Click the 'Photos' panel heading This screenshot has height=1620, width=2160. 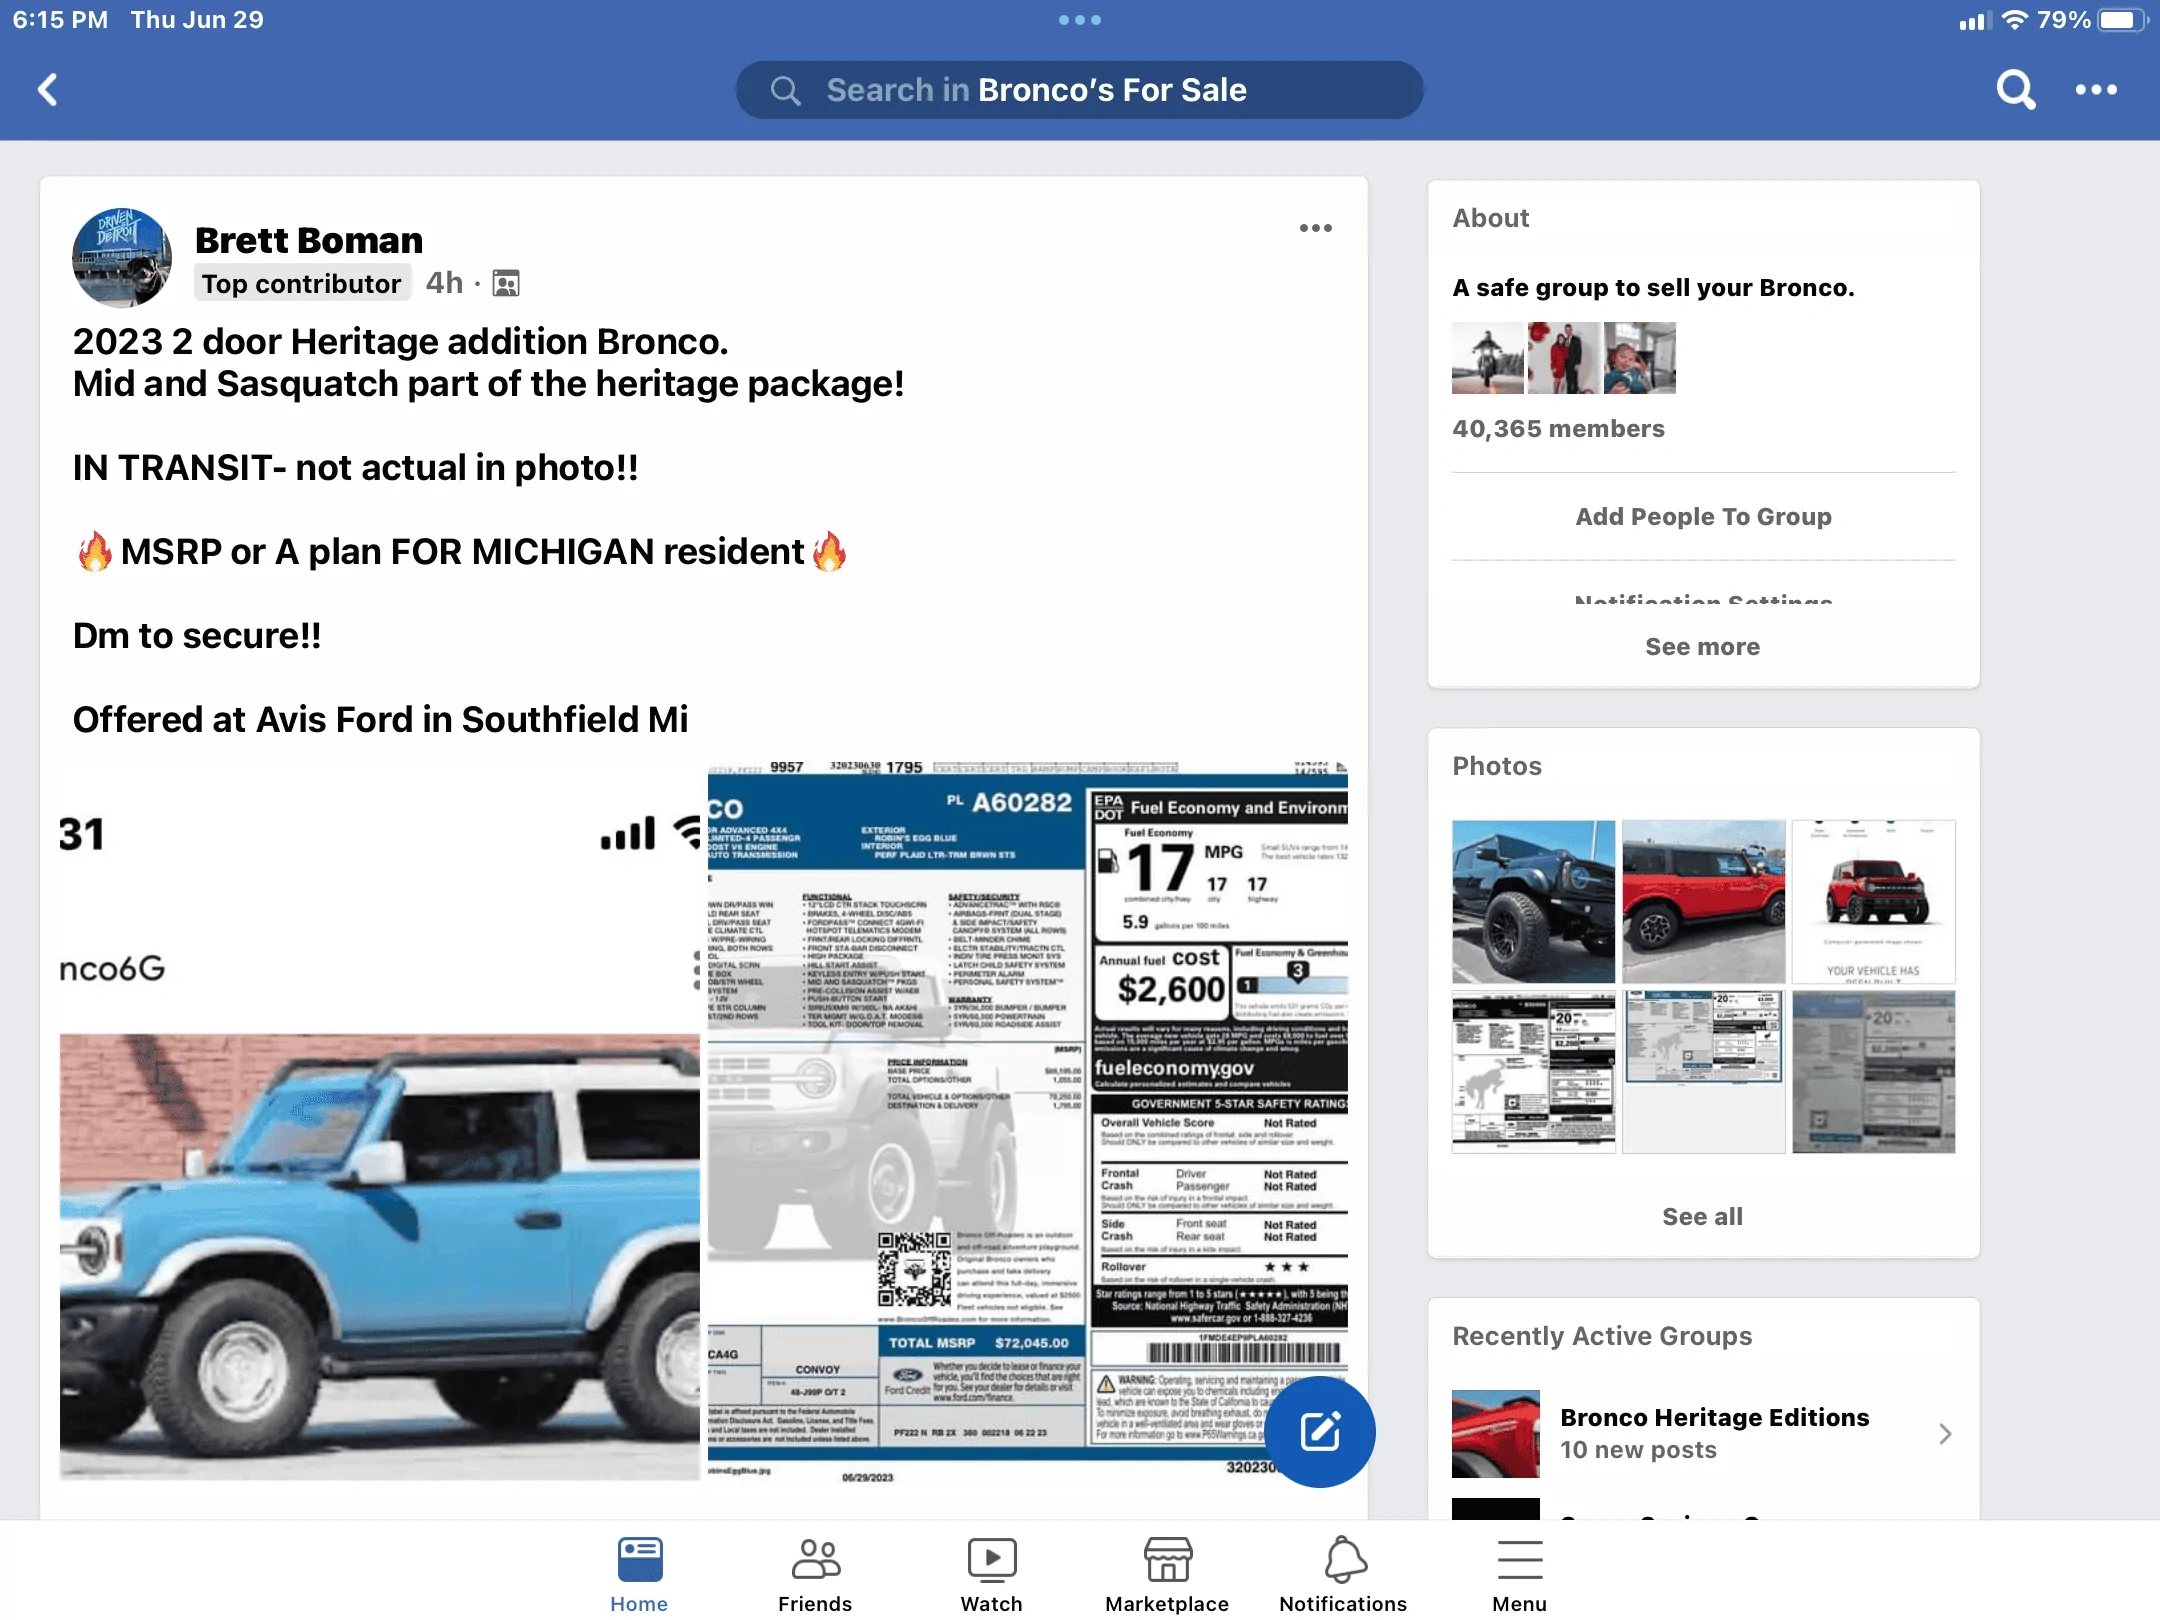[x=1497, y=766]
